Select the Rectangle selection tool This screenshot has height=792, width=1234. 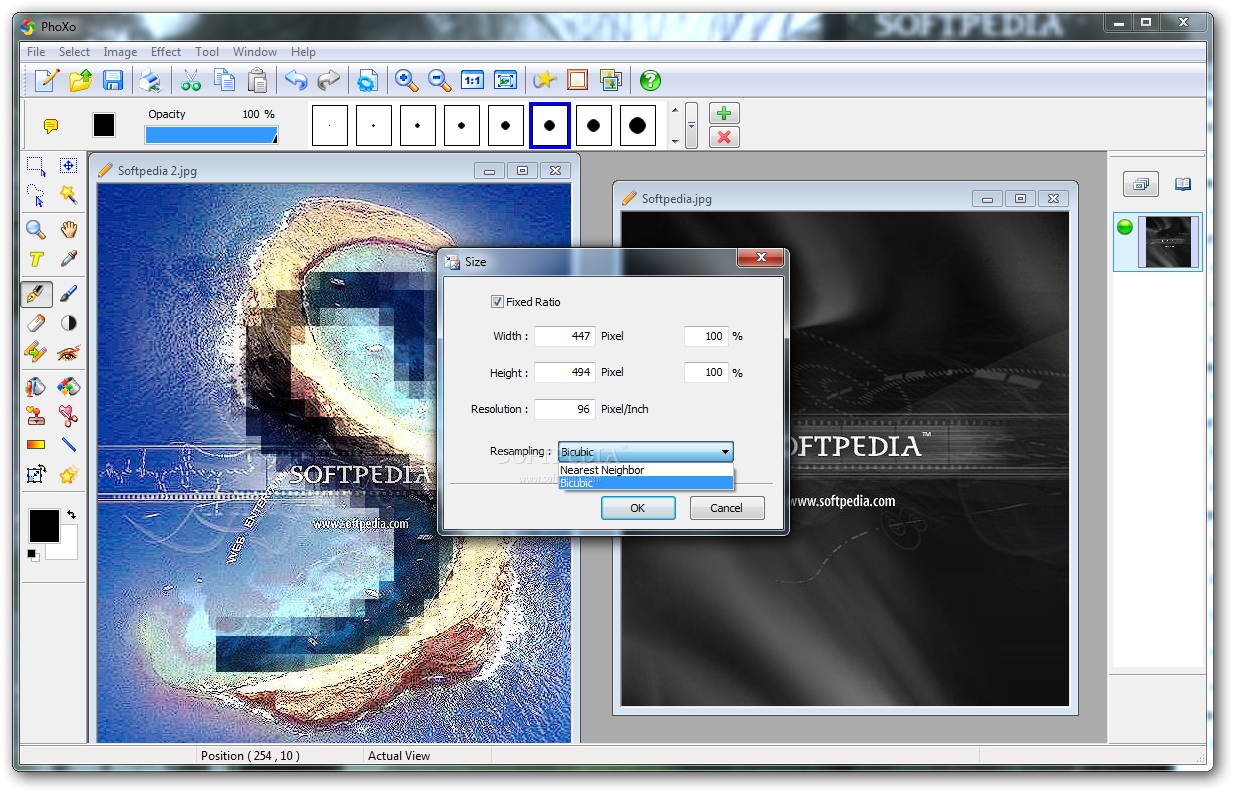coord(35,166)
